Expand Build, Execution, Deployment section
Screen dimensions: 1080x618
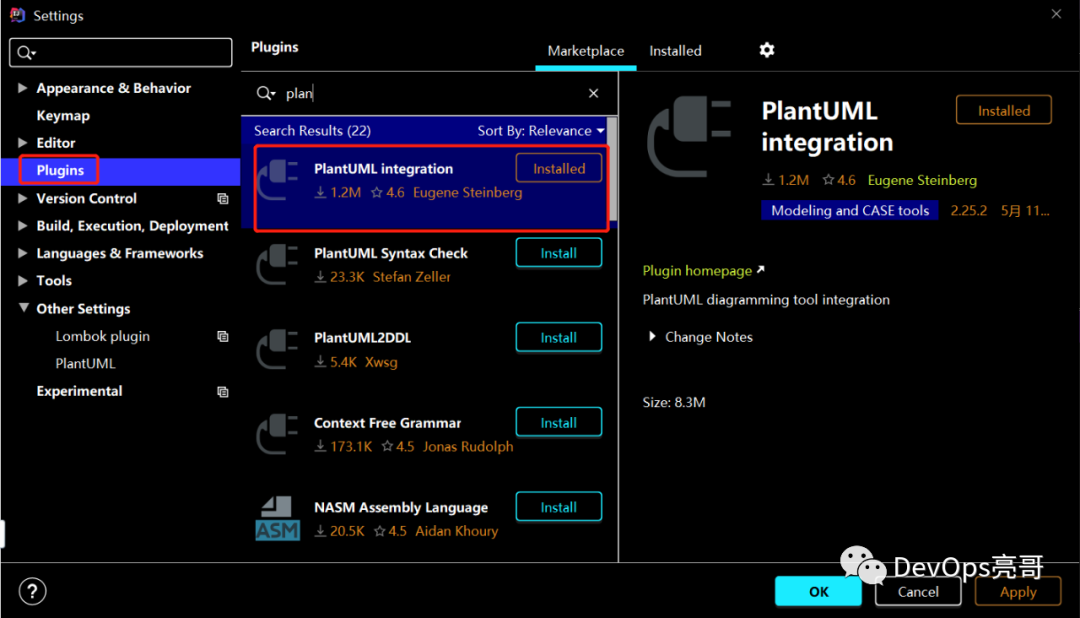[22, 225]
